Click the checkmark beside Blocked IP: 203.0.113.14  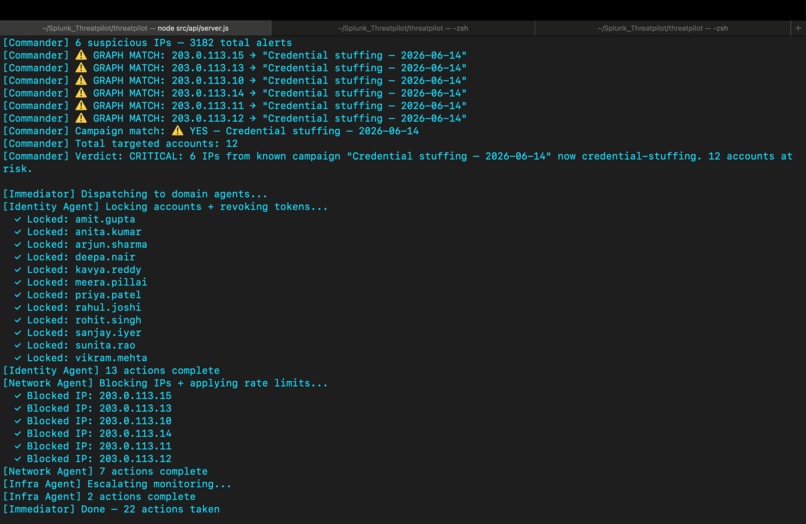pyautogui.click(x=18, y=433)
